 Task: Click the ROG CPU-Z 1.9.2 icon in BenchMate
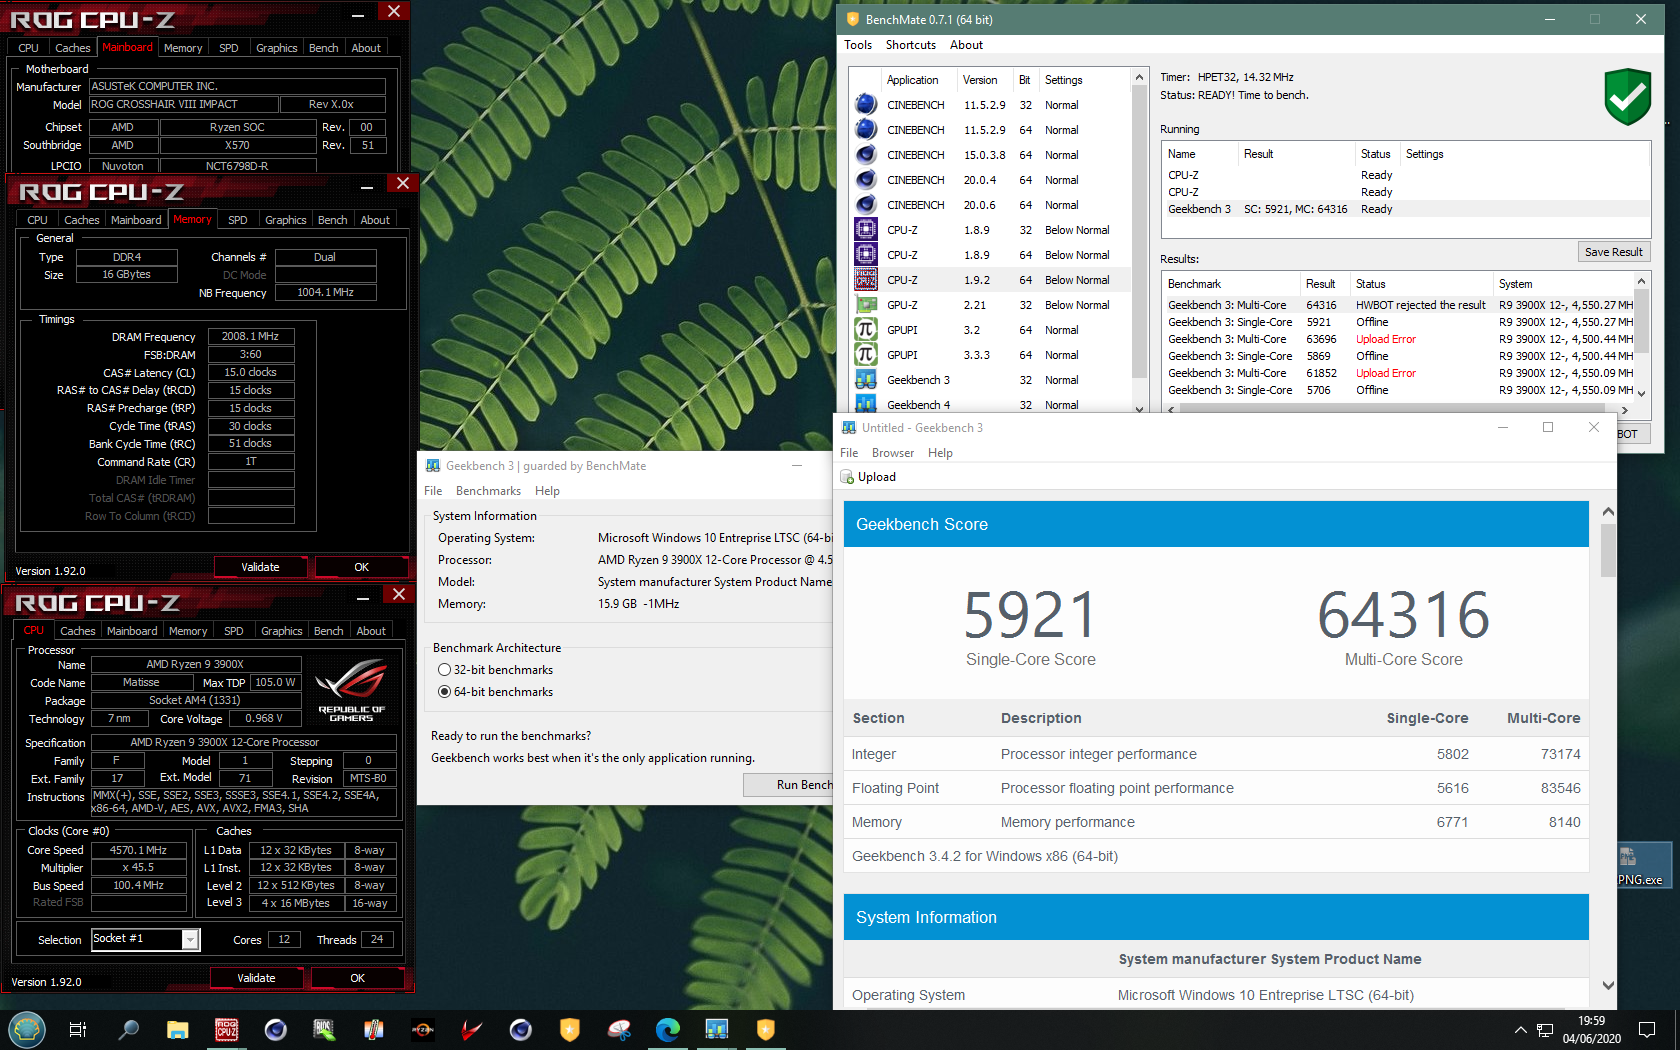(x=866, y=279)
